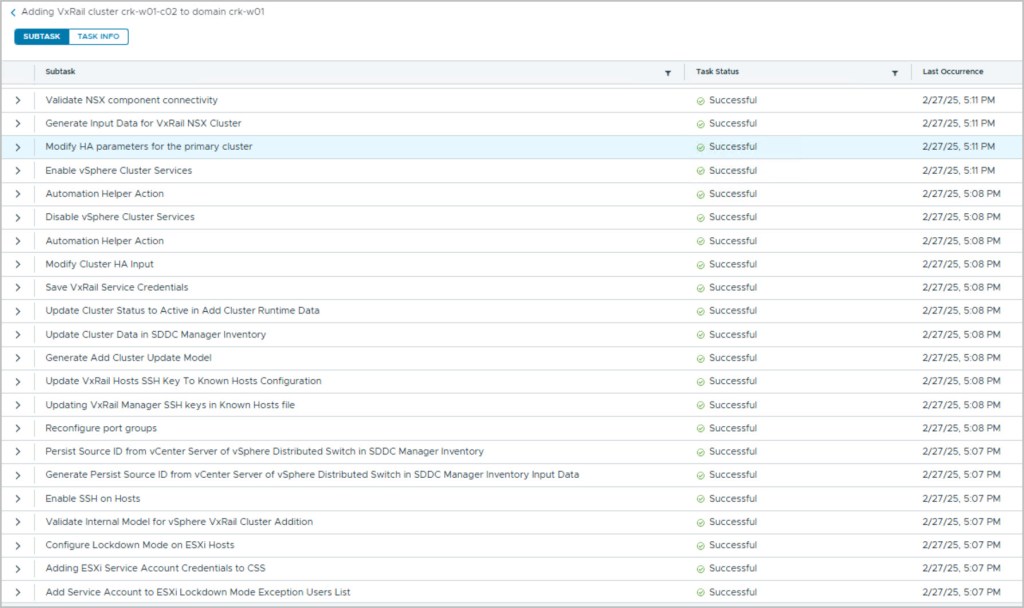The width and height of the screenshot is (1024, 608).
Task: Click the success icon for Modify Cluster HA Input
Action: [701, 264]
